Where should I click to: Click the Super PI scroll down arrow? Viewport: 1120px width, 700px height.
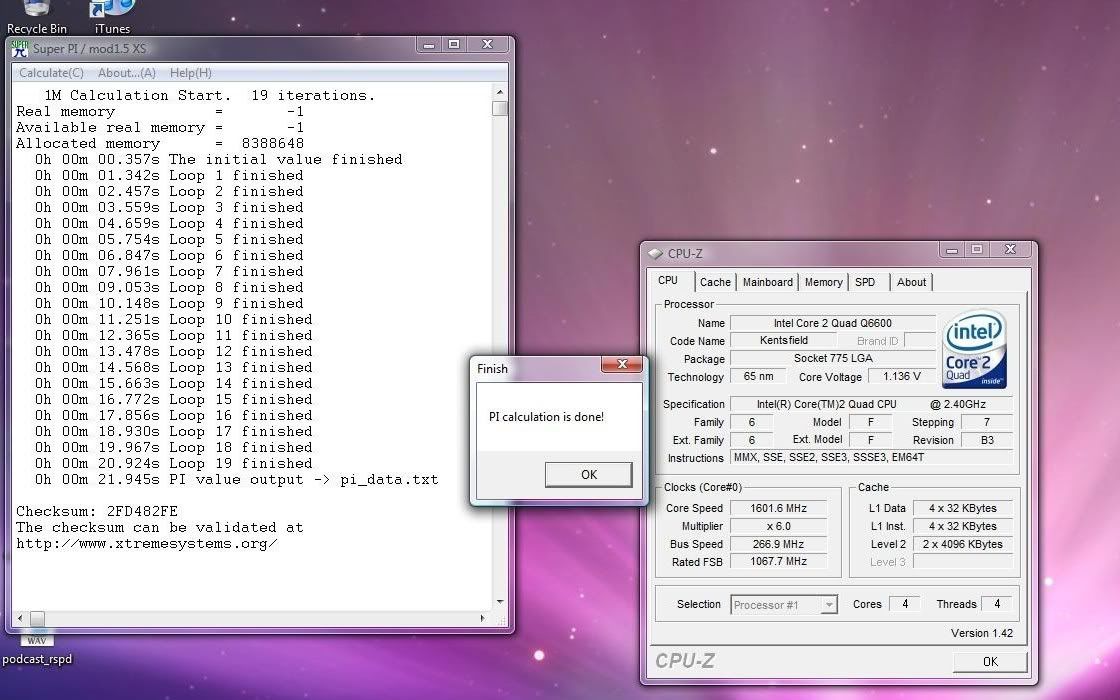pos(500,602)
